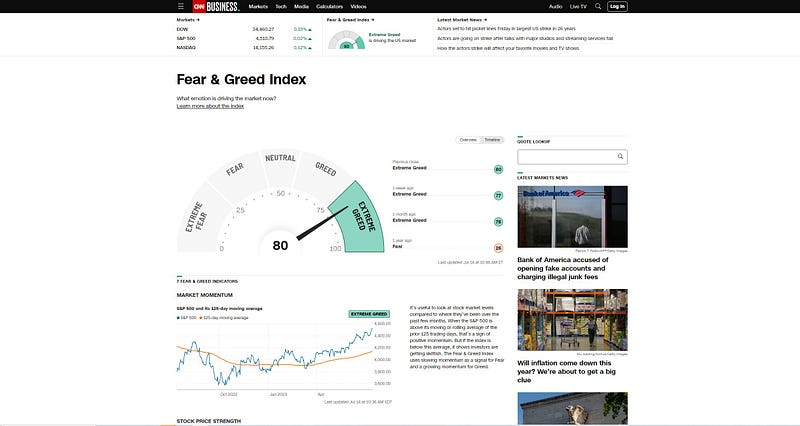Open news about actors set to picket
The width and height of the screenshot is (800, 426).
506,29
